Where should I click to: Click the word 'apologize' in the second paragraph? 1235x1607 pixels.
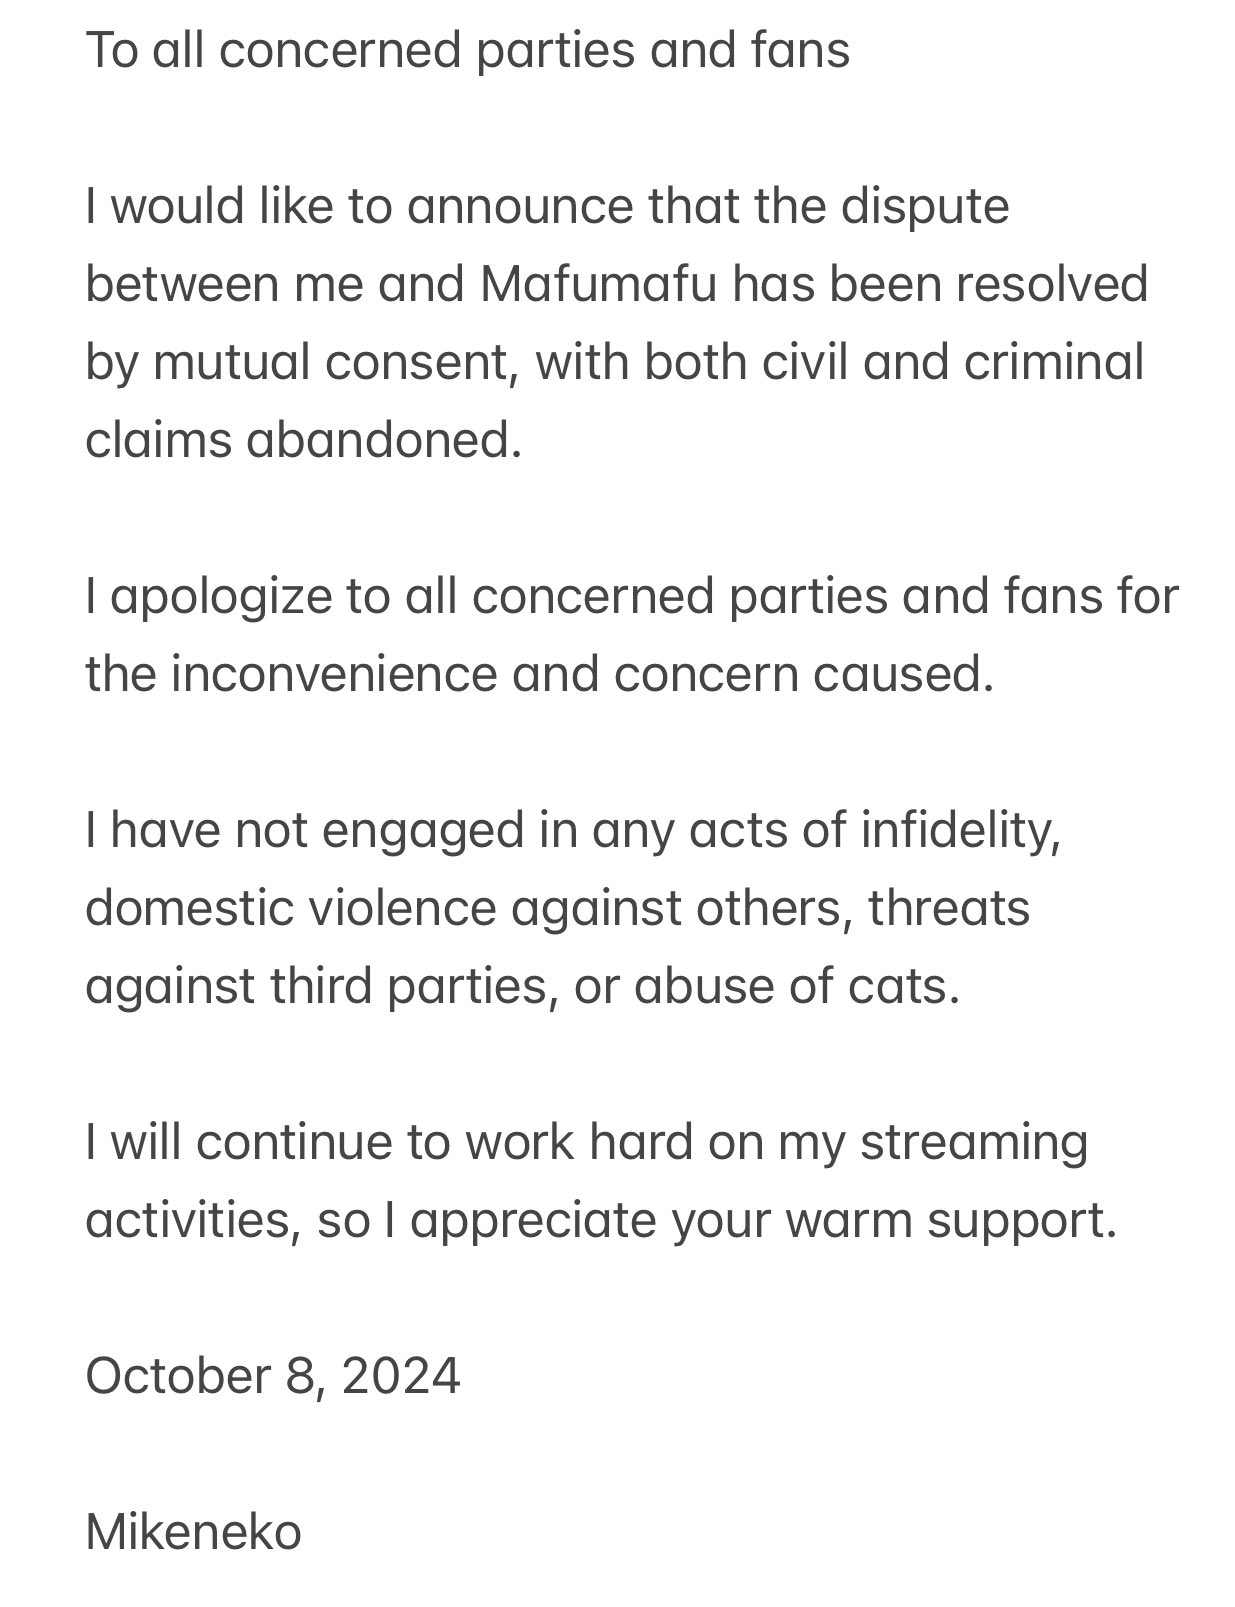(x=221, y=597)
